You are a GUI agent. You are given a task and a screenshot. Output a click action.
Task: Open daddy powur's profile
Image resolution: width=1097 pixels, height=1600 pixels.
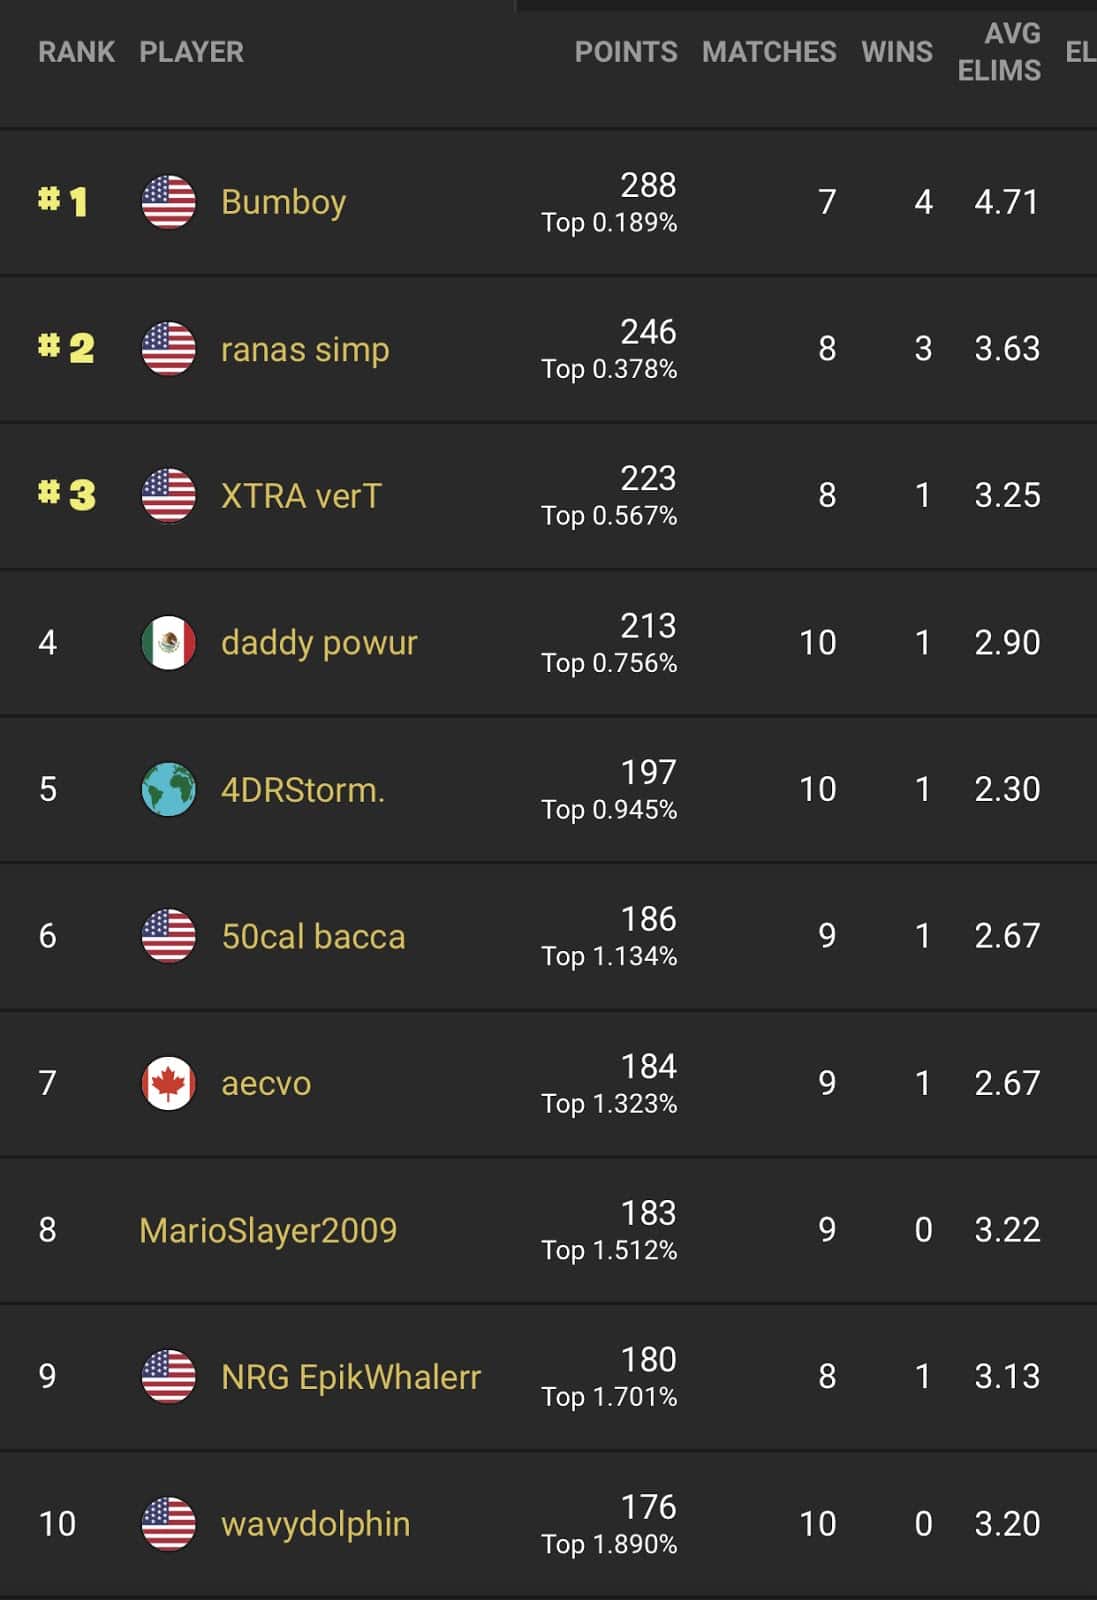(x=317, y=643)
